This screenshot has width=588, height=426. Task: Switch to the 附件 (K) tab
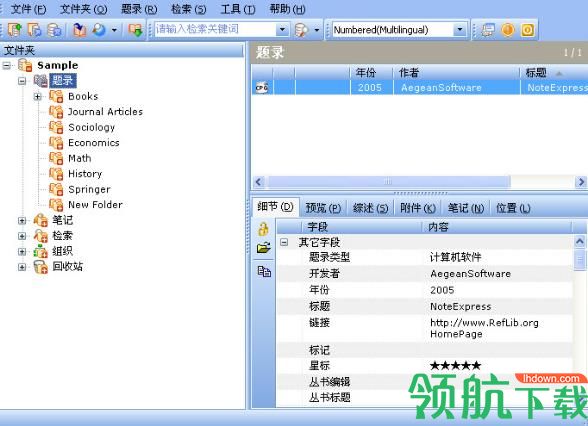418,208
